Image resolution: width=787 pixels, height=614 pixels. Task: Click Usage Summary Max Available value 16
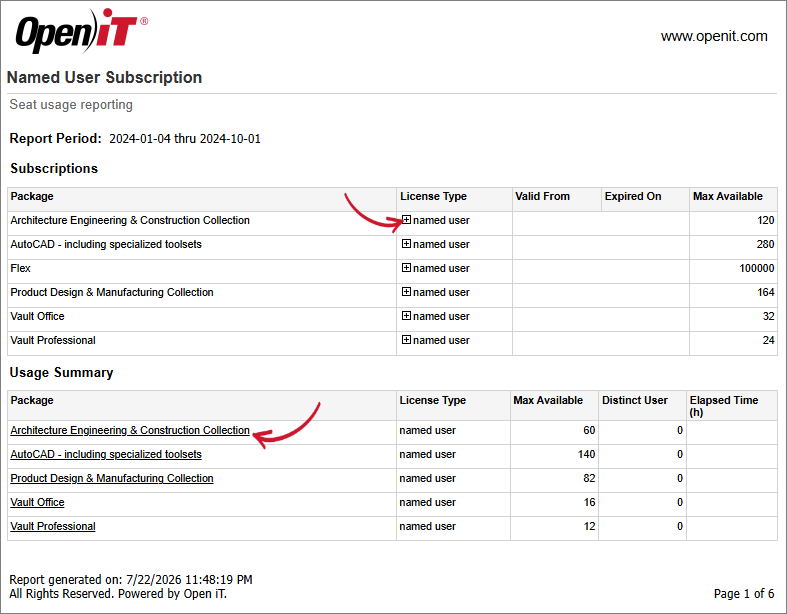coord(589,503)
